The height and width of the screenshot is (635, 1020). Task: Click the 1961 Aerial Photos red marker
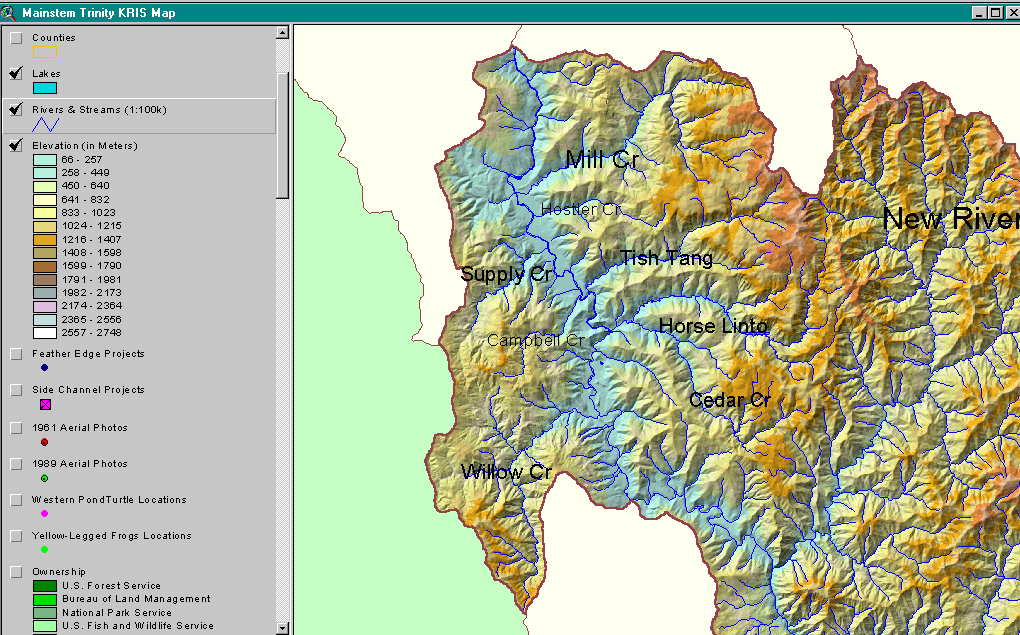coord(44,442)
